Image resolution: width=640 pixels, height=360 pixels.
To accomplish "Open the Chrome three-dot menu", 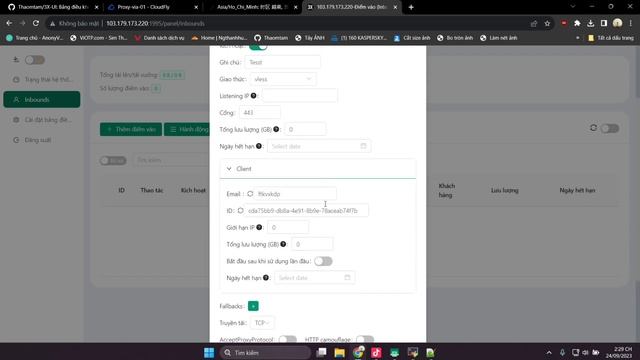I will [x=631, y=23].
